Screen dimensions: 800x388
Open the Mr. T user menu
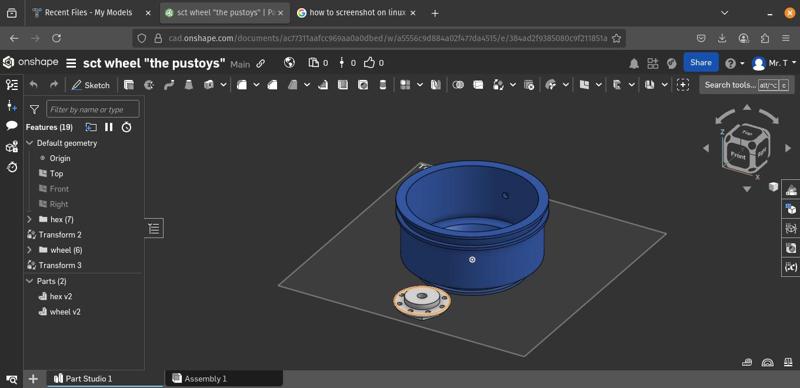click(x=773, y=63)
